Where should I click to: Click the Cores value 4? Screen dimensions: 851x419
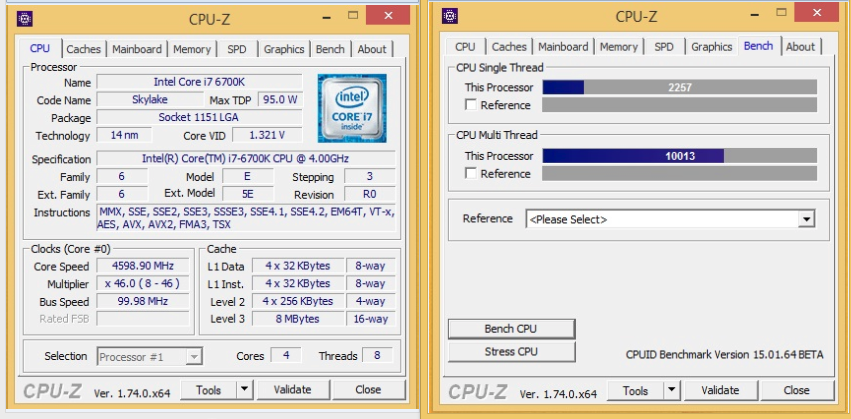click(286, 355)
